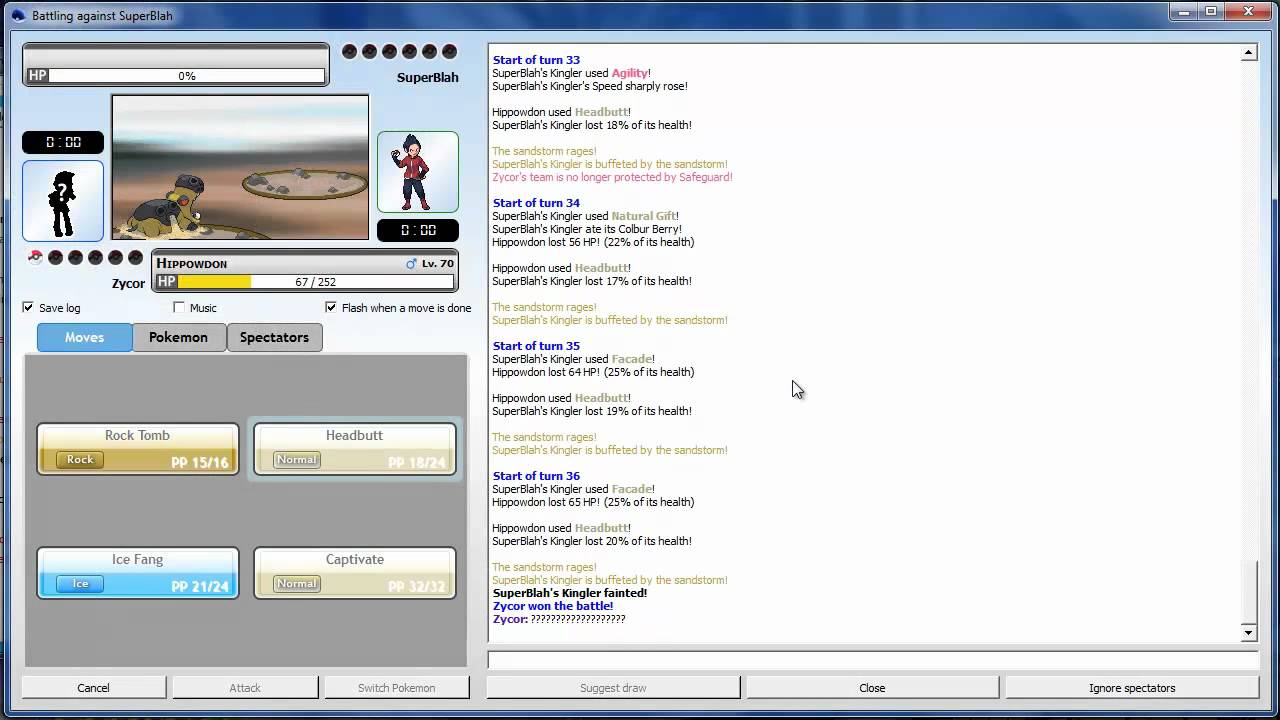Click the Lv. 70 level label

(438, 263)
